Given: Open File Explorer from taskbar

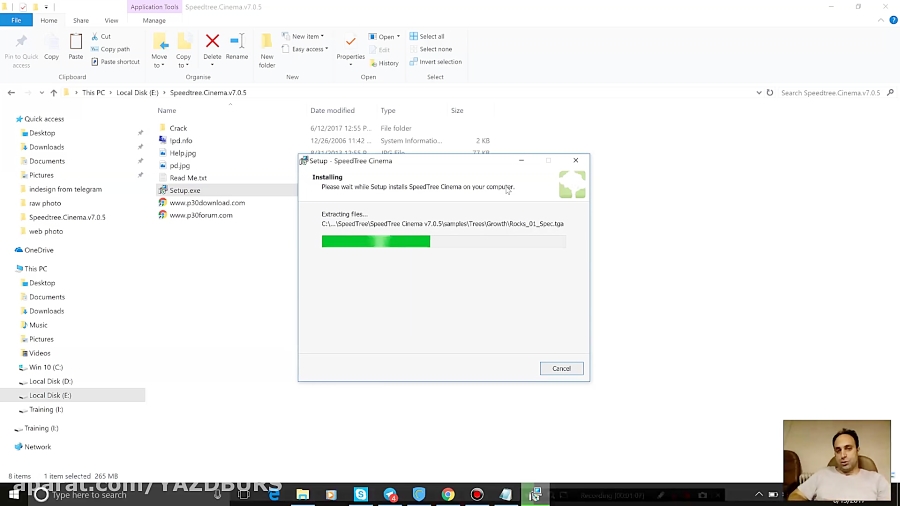Looking at the screenshot, I should pyautogui.click(x=302, y=495).
